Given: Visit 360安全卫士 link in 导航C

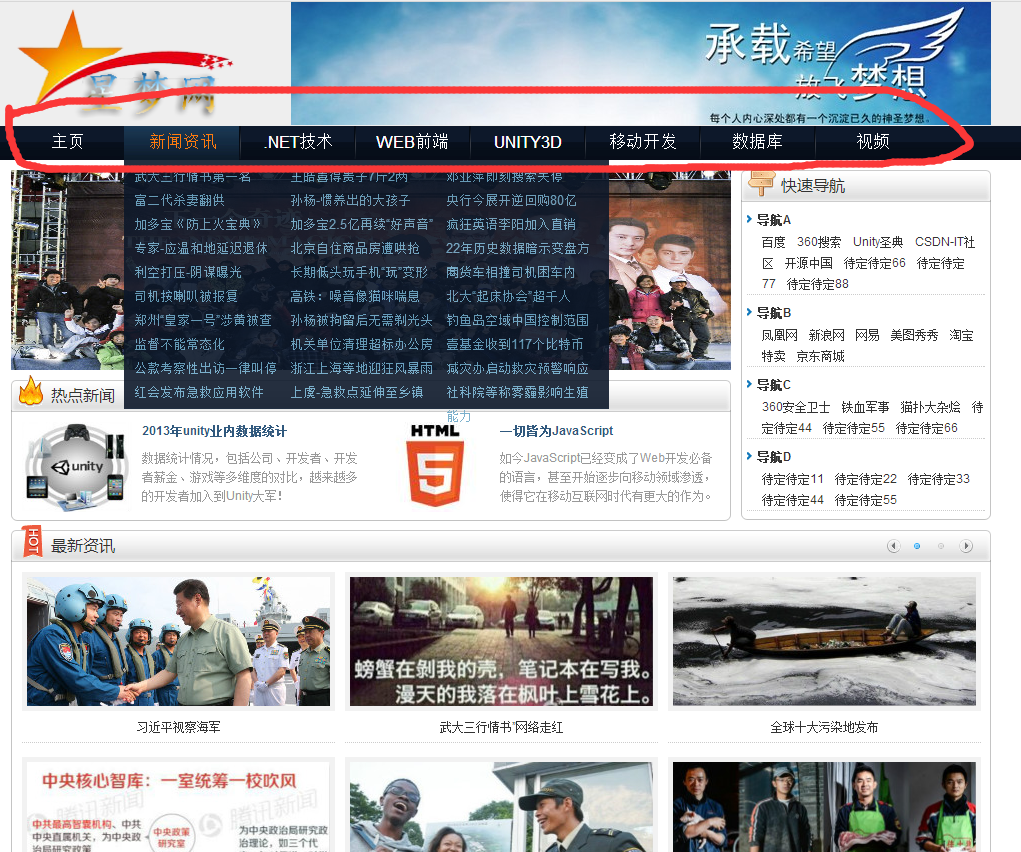Looking at the screenshot, I should [x=796, y=407].
